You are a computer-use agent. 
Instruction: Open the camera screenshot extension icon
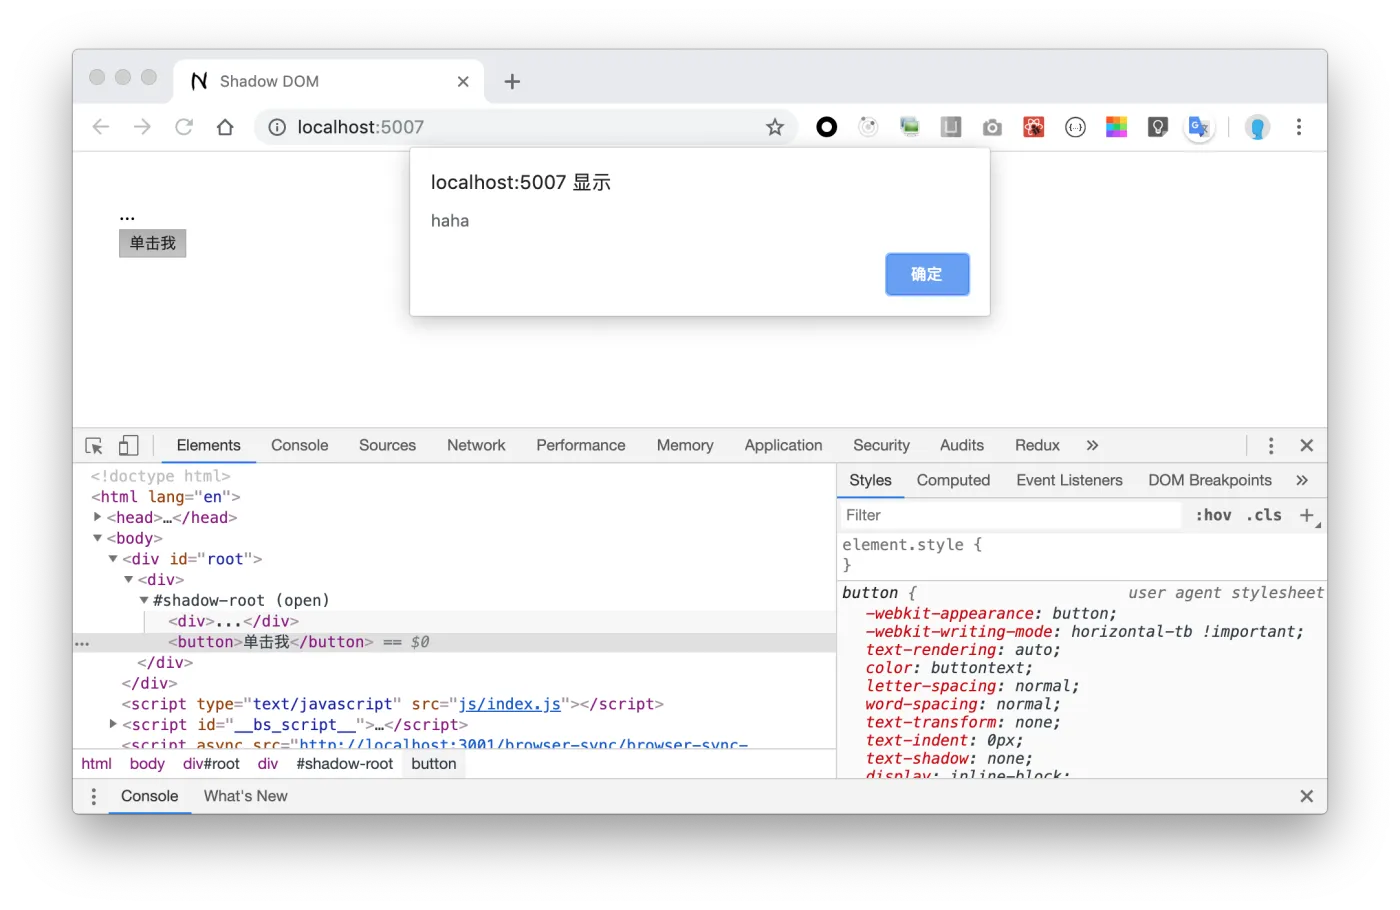tap(992, 127)
